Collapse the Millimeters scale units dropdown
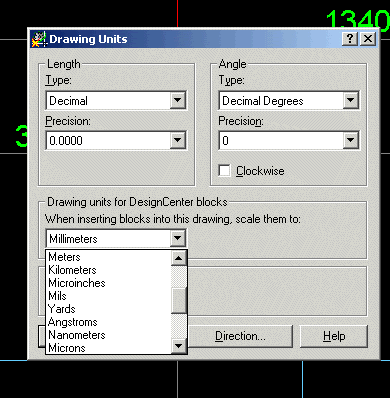390x398 pixels. coord(177,238)
